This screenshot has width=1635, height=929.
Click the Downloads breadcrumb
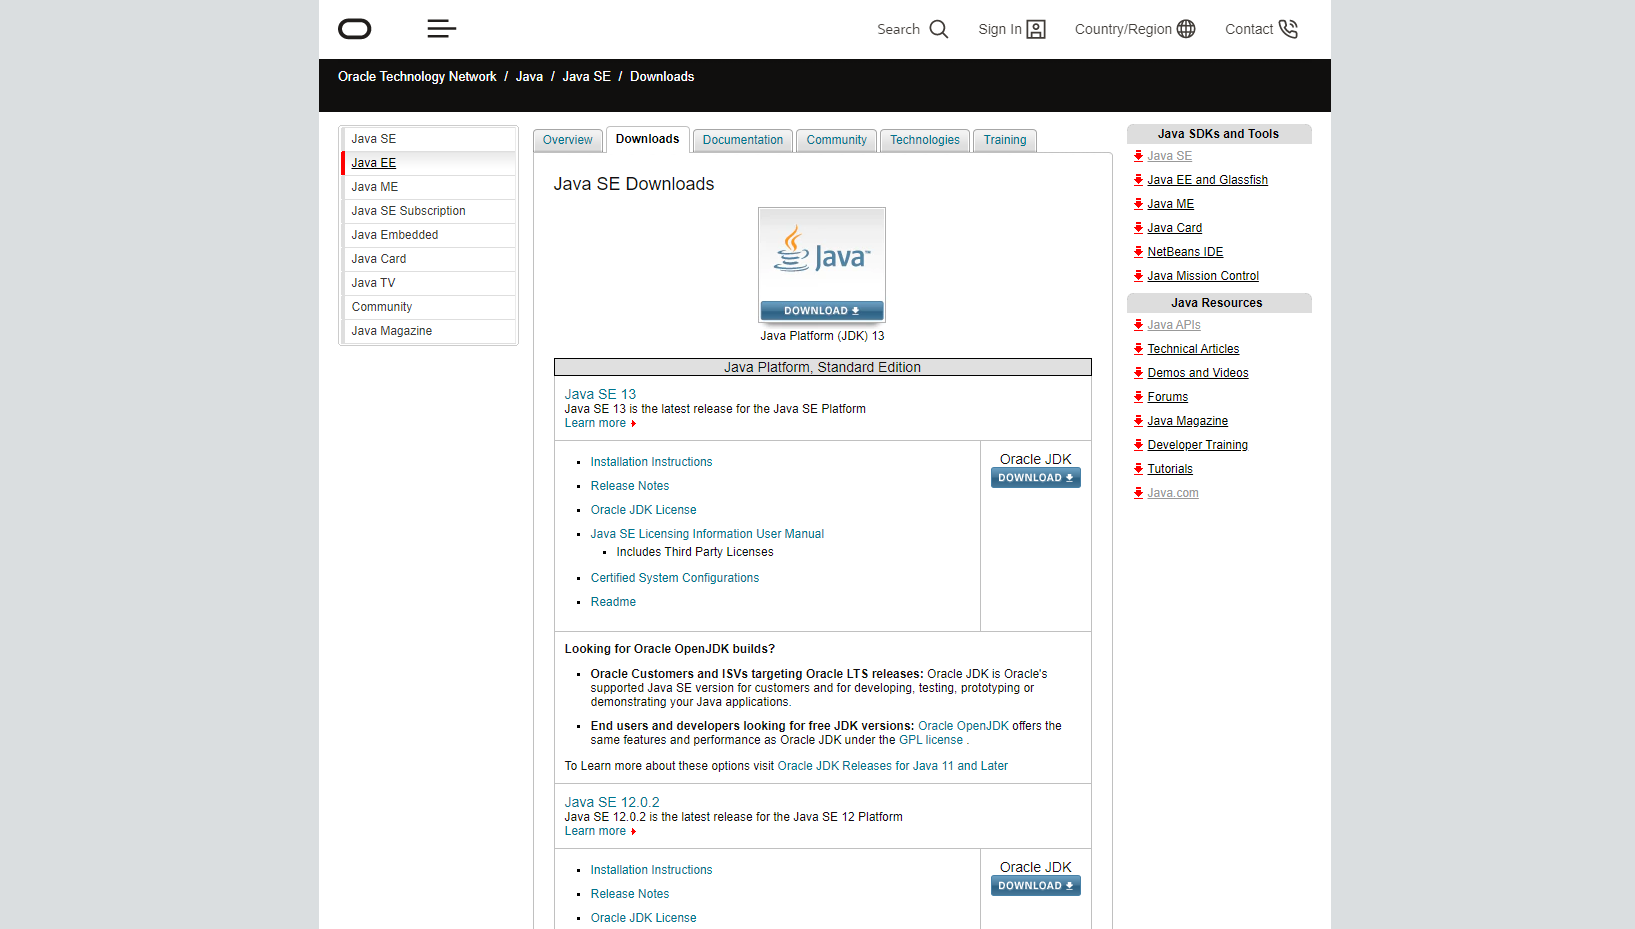(x=662, y=77)
